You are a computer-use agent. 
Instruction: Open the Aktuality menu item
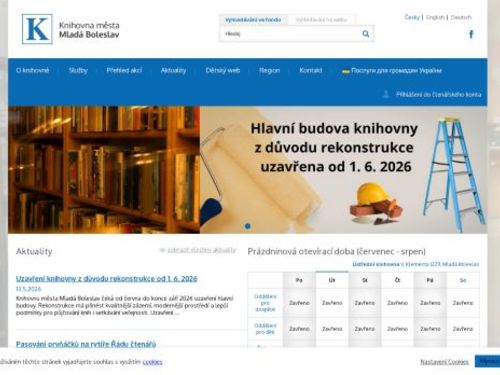[173, 70]
